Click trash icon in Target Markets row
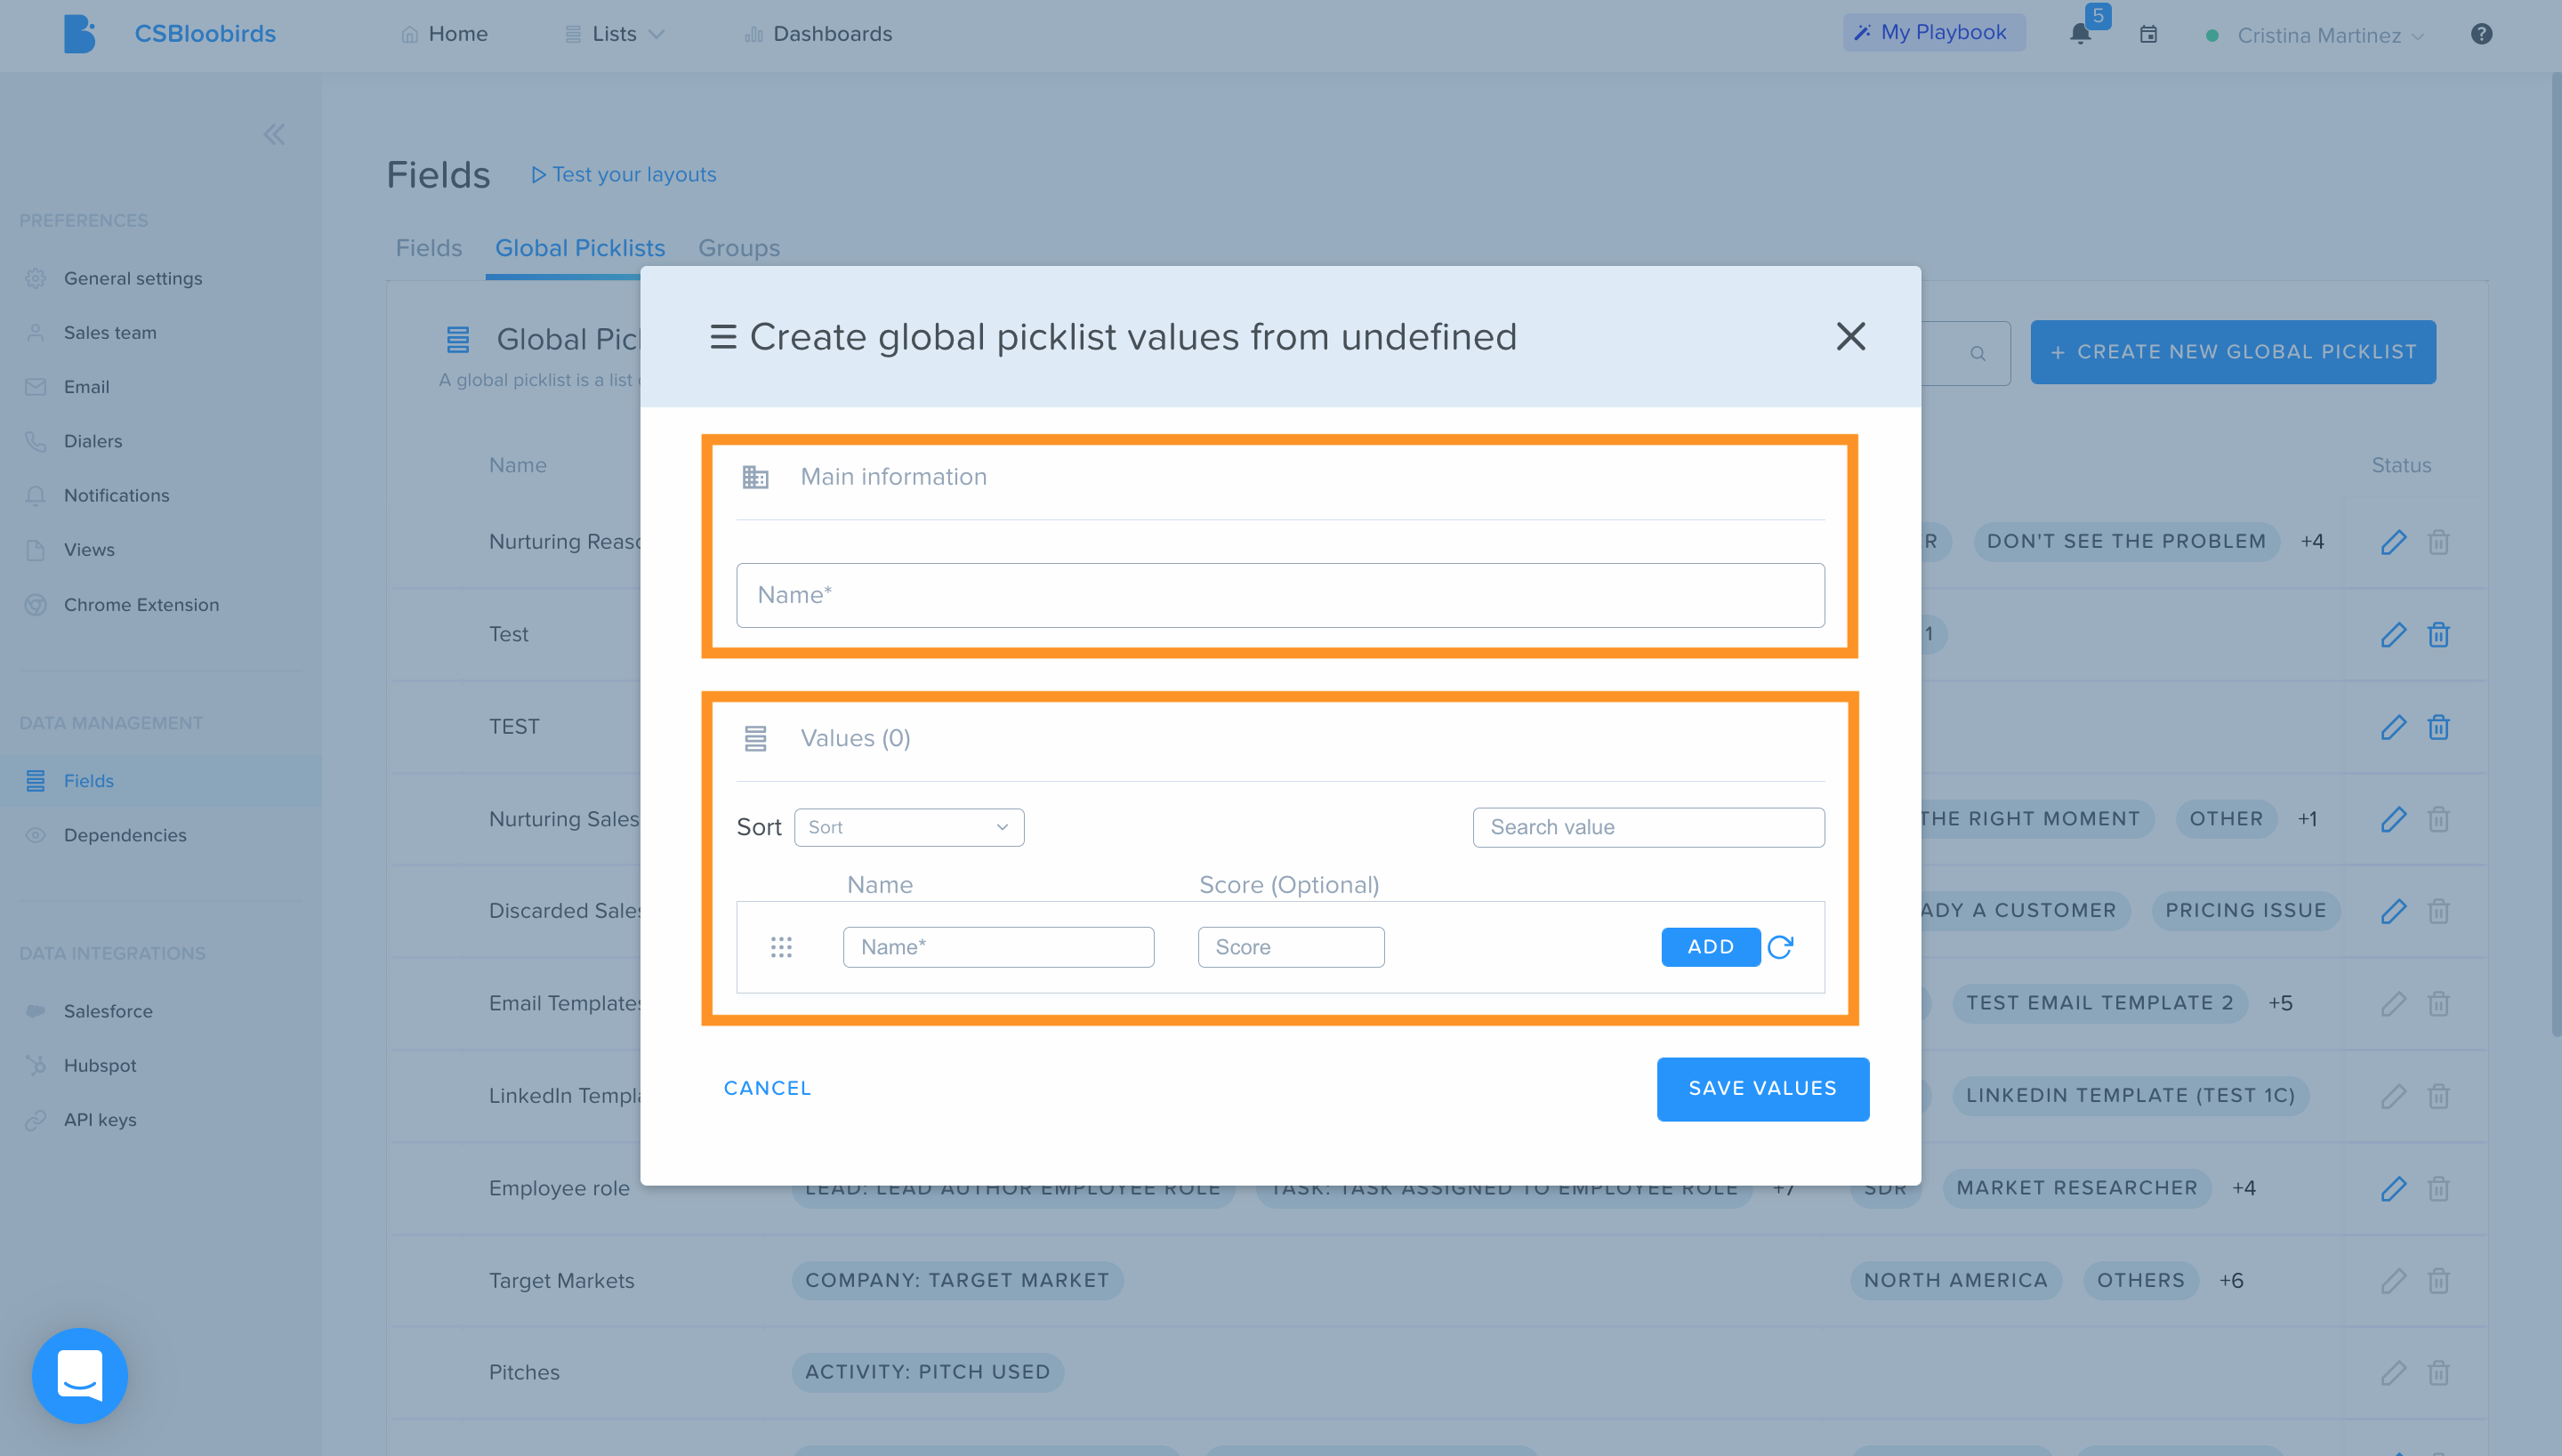Image resolution: width=2562 pixels, height=1456 pixels. pos(2439,1280)
